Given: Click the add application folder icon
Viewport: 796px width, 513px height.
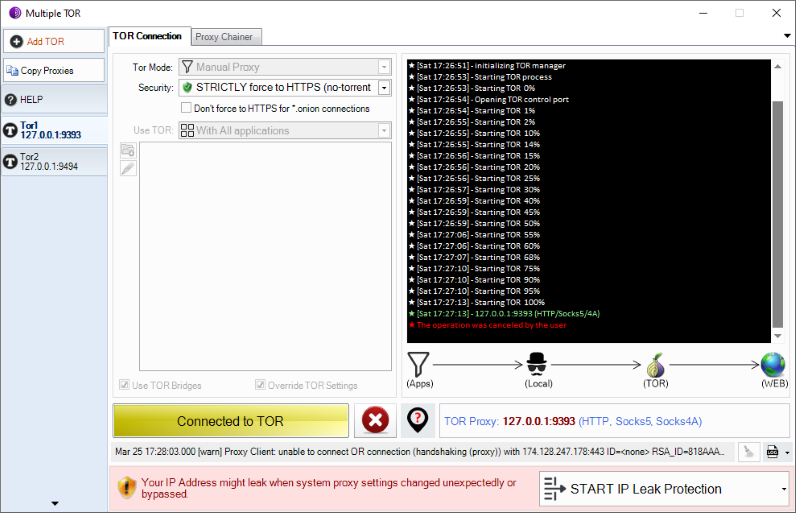Looking at the screenshot, I should [128, 150].
